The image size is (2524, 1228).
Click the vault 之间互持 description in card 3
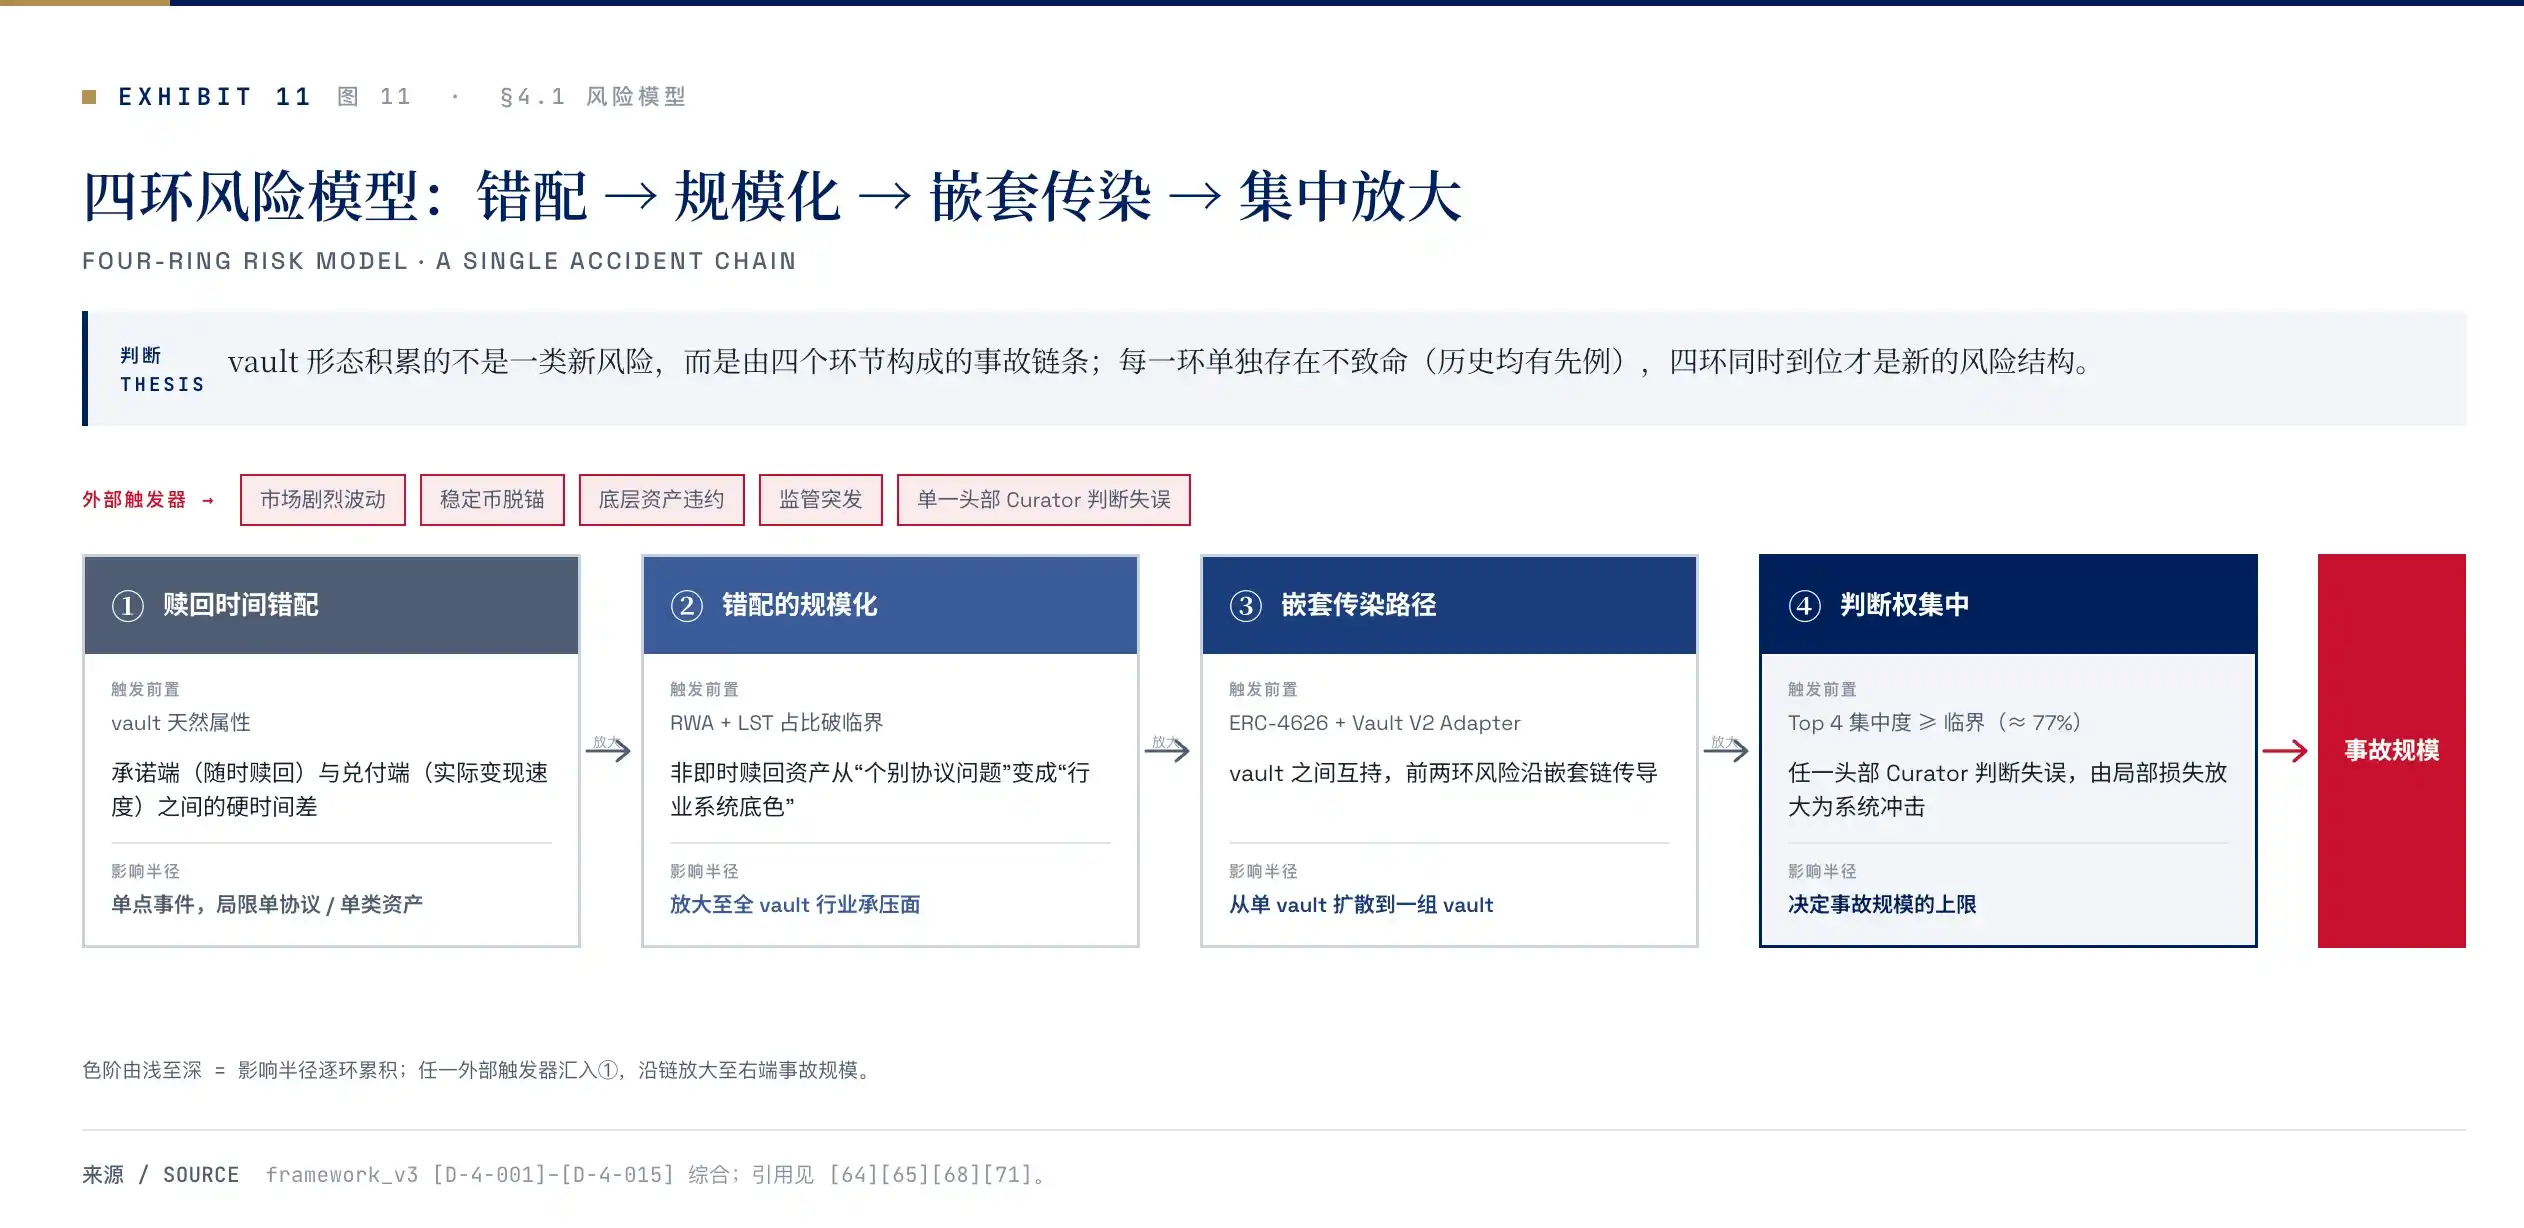click(x=1443, y=773)
